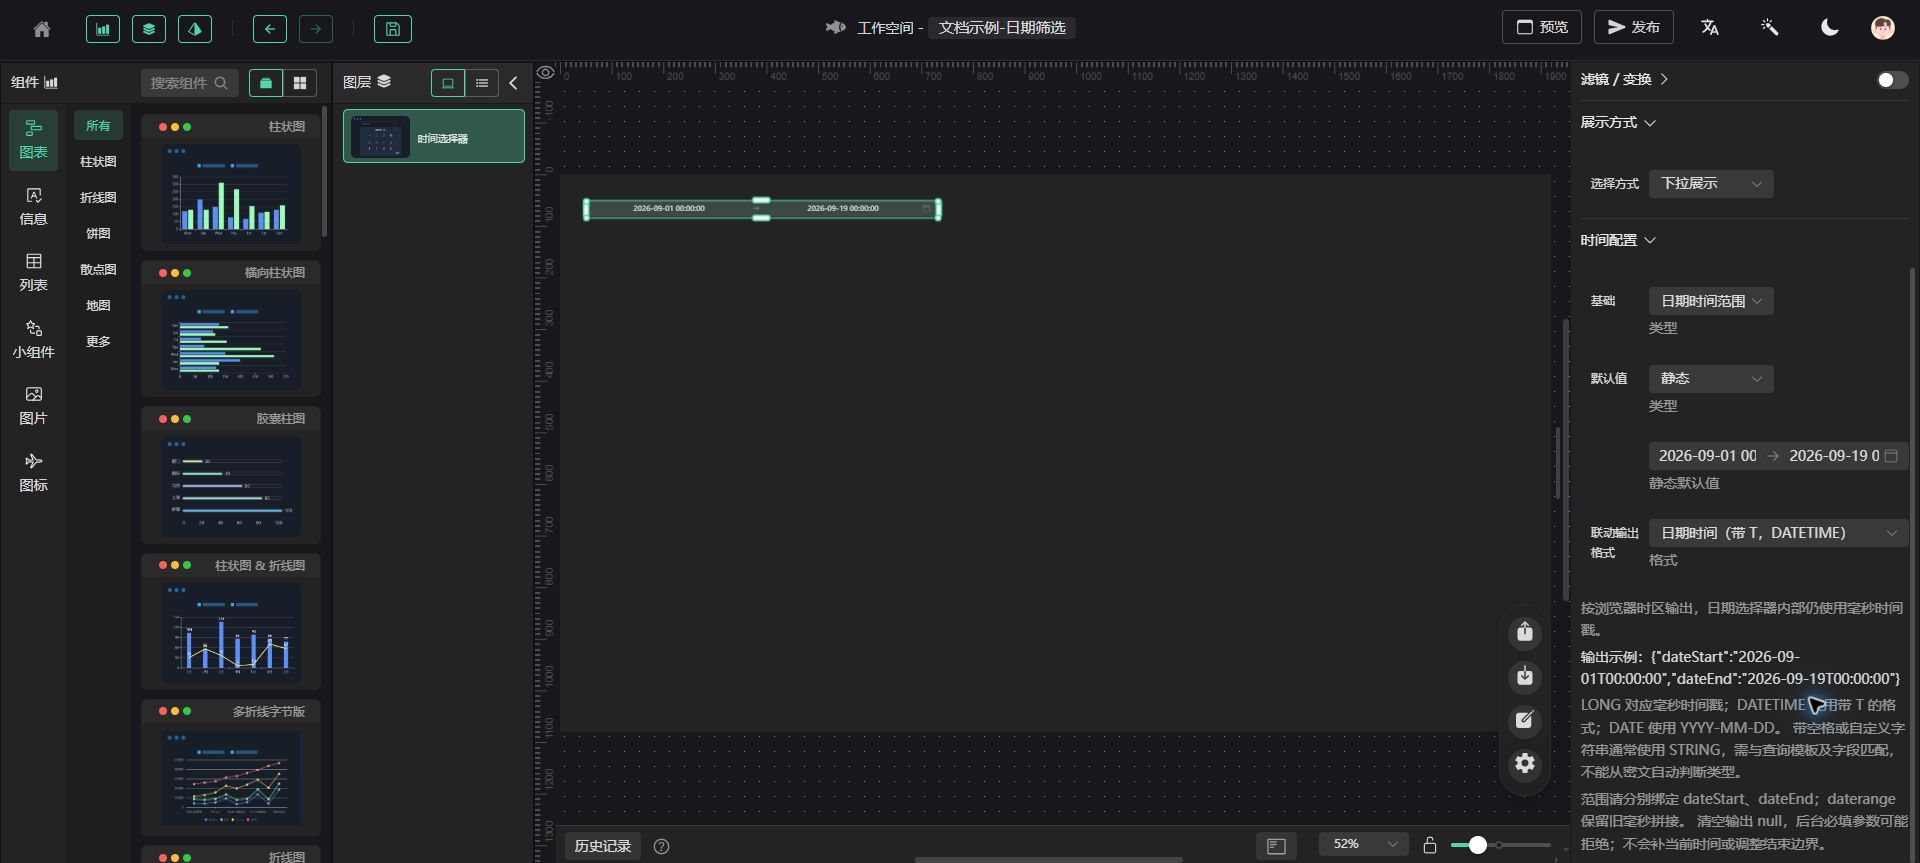Click the canvas zoom slider handle
This screenshot has height=863, width=1920.
[1477, 845]
